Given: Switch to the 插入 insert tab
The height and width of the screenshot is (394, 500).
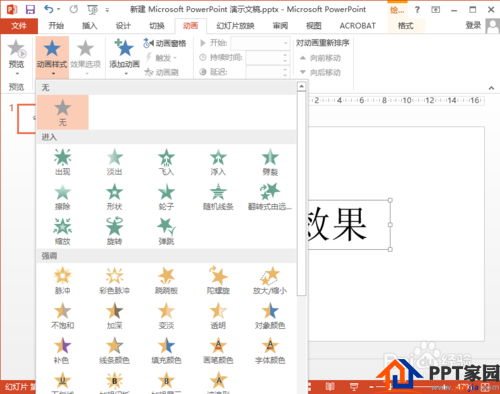Looking at the screenshot, I should (89, 26).
